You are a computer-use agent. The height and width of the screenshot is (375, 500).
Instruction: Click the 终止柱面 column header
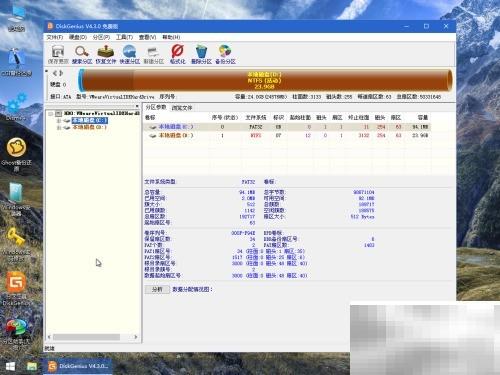[358, 117]
